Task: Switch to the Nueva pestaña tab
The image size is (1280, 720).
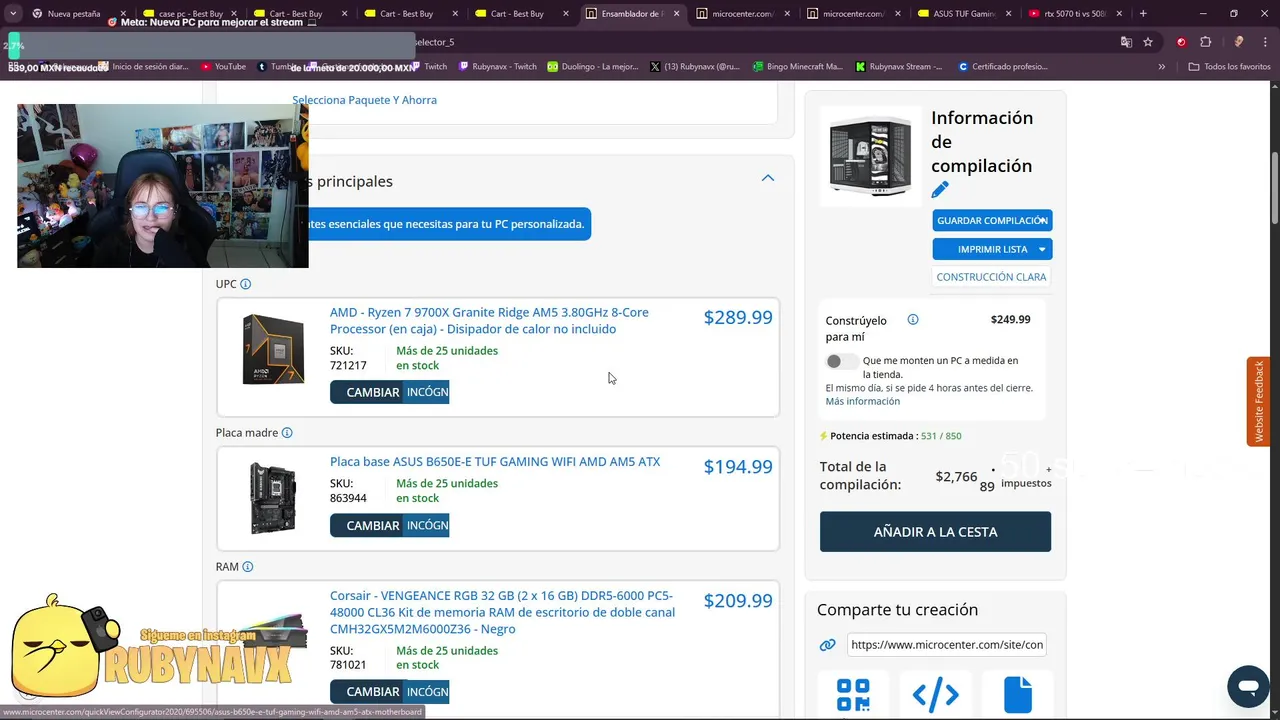Action: coord(74,14)
